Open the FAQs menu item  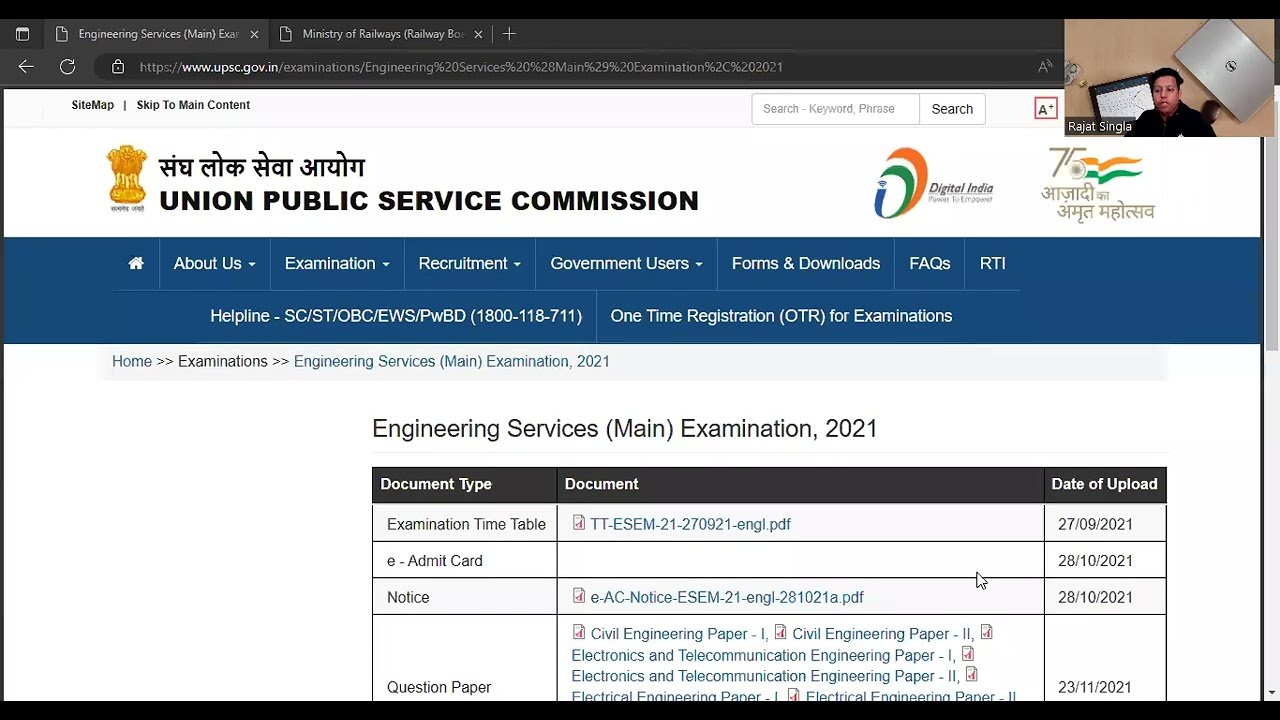click(x=930, y=263)
